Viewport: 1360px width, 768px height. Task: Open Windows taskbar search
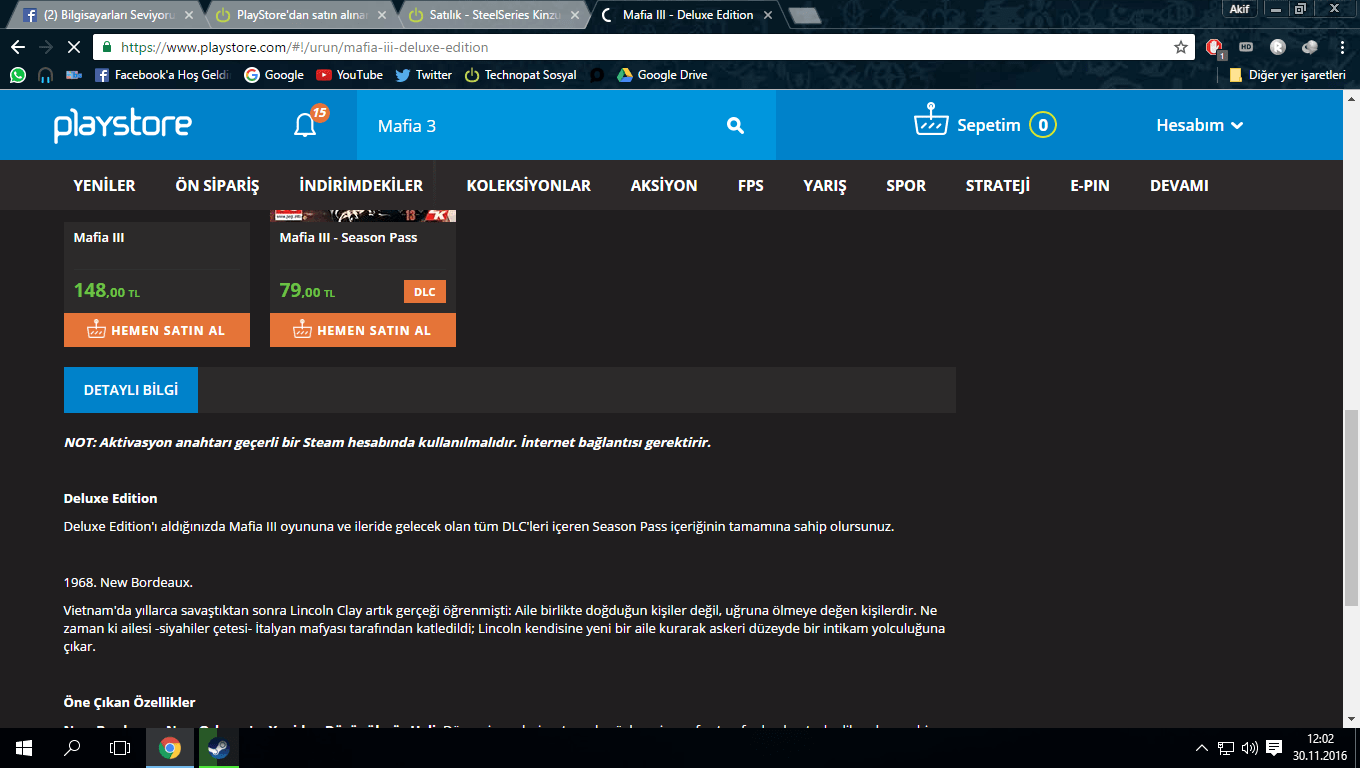(x=72, y=747)
